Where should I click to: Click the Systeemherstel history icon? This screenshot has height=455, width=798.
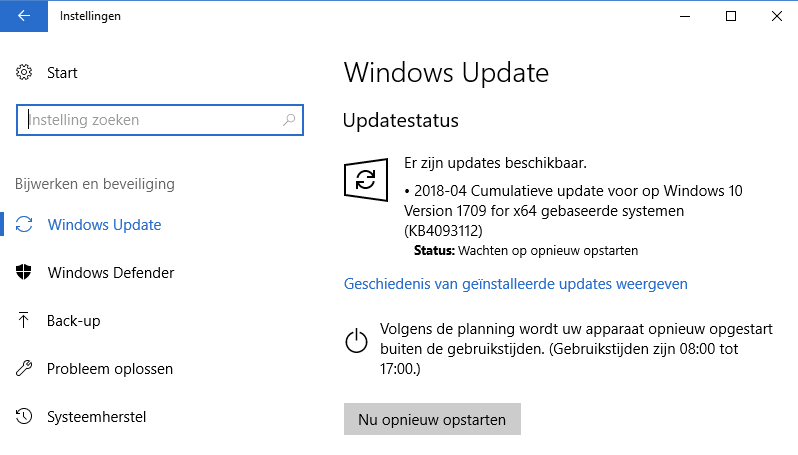click(25, 417)
